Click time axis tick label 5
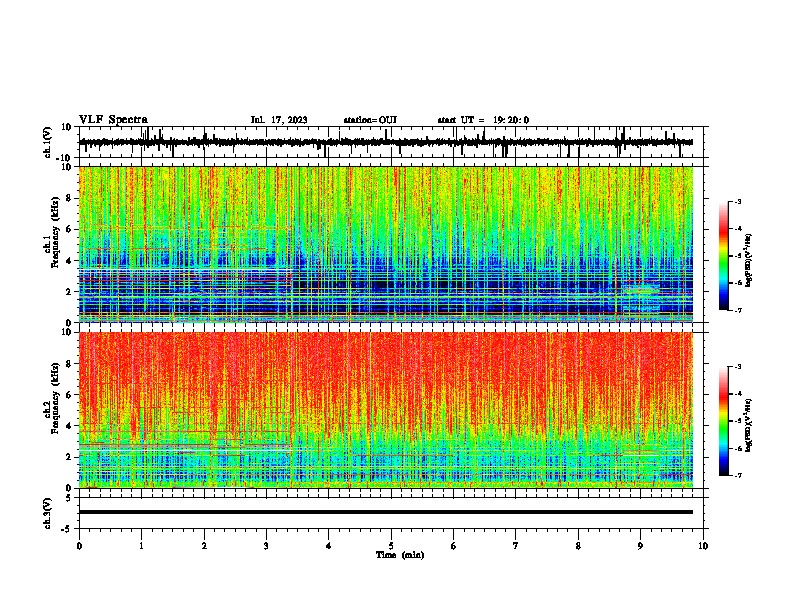 [391, 546]
